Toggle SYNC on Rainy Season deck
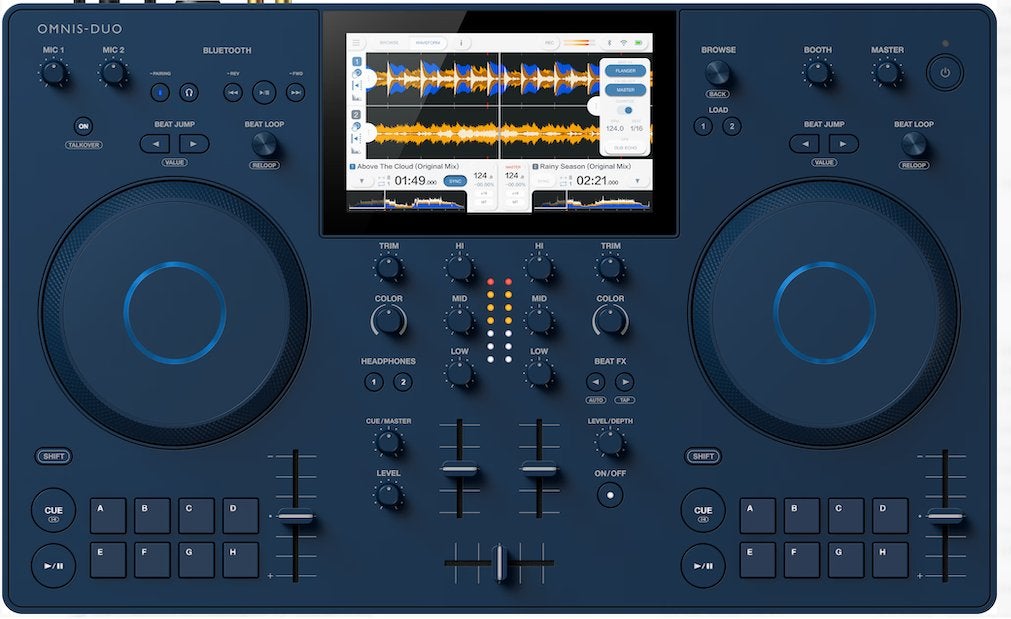The height and width of the screenshot is (619, 1011). click(543, 181)
